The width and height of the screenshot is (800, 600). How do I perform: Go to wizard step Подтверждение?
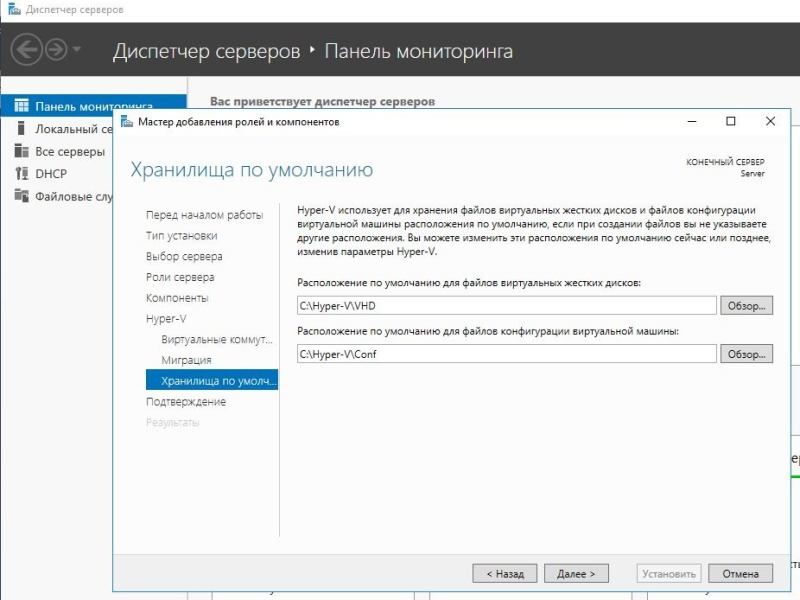click(x=186, y=402)
